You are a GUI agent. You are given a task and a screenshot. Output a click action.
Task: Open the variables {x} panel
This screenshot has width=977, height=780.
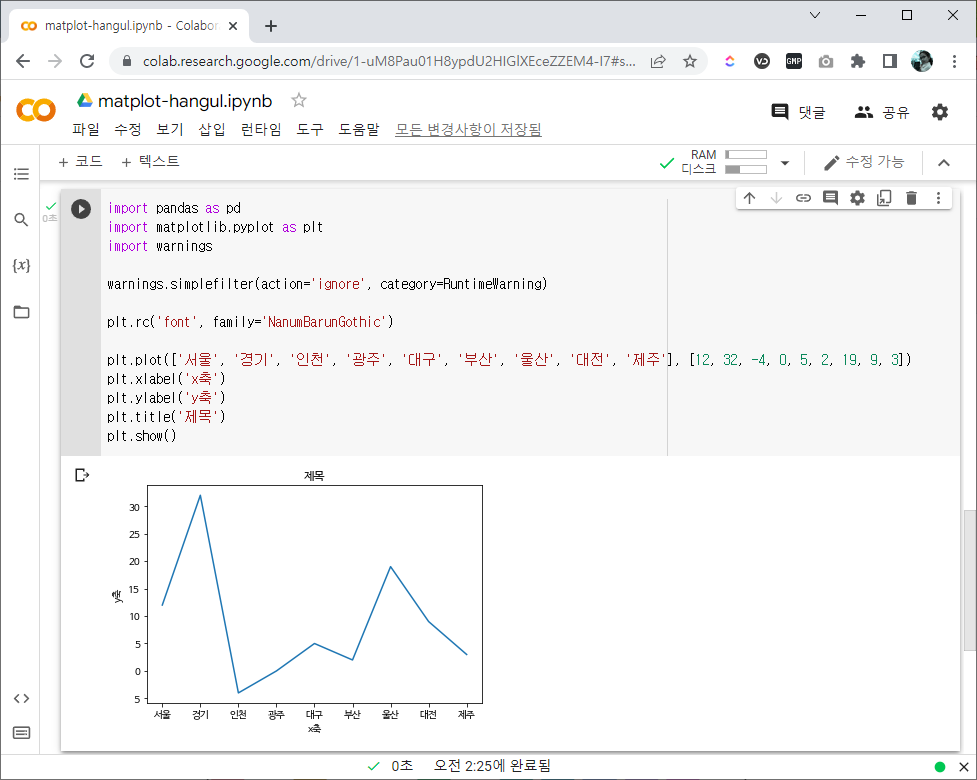pos(21,265)
